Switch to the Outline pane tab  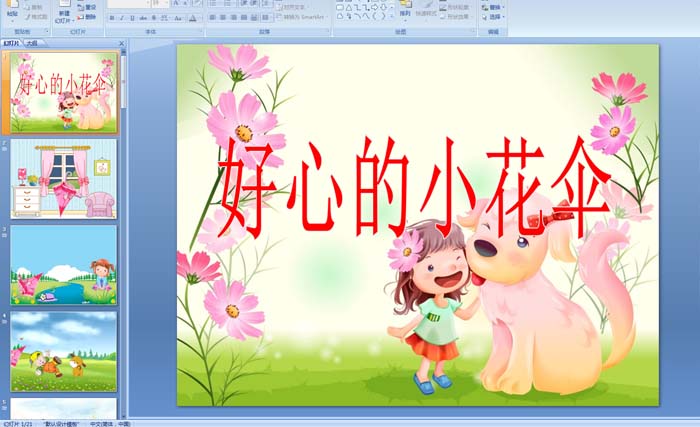tap(31, 43)
